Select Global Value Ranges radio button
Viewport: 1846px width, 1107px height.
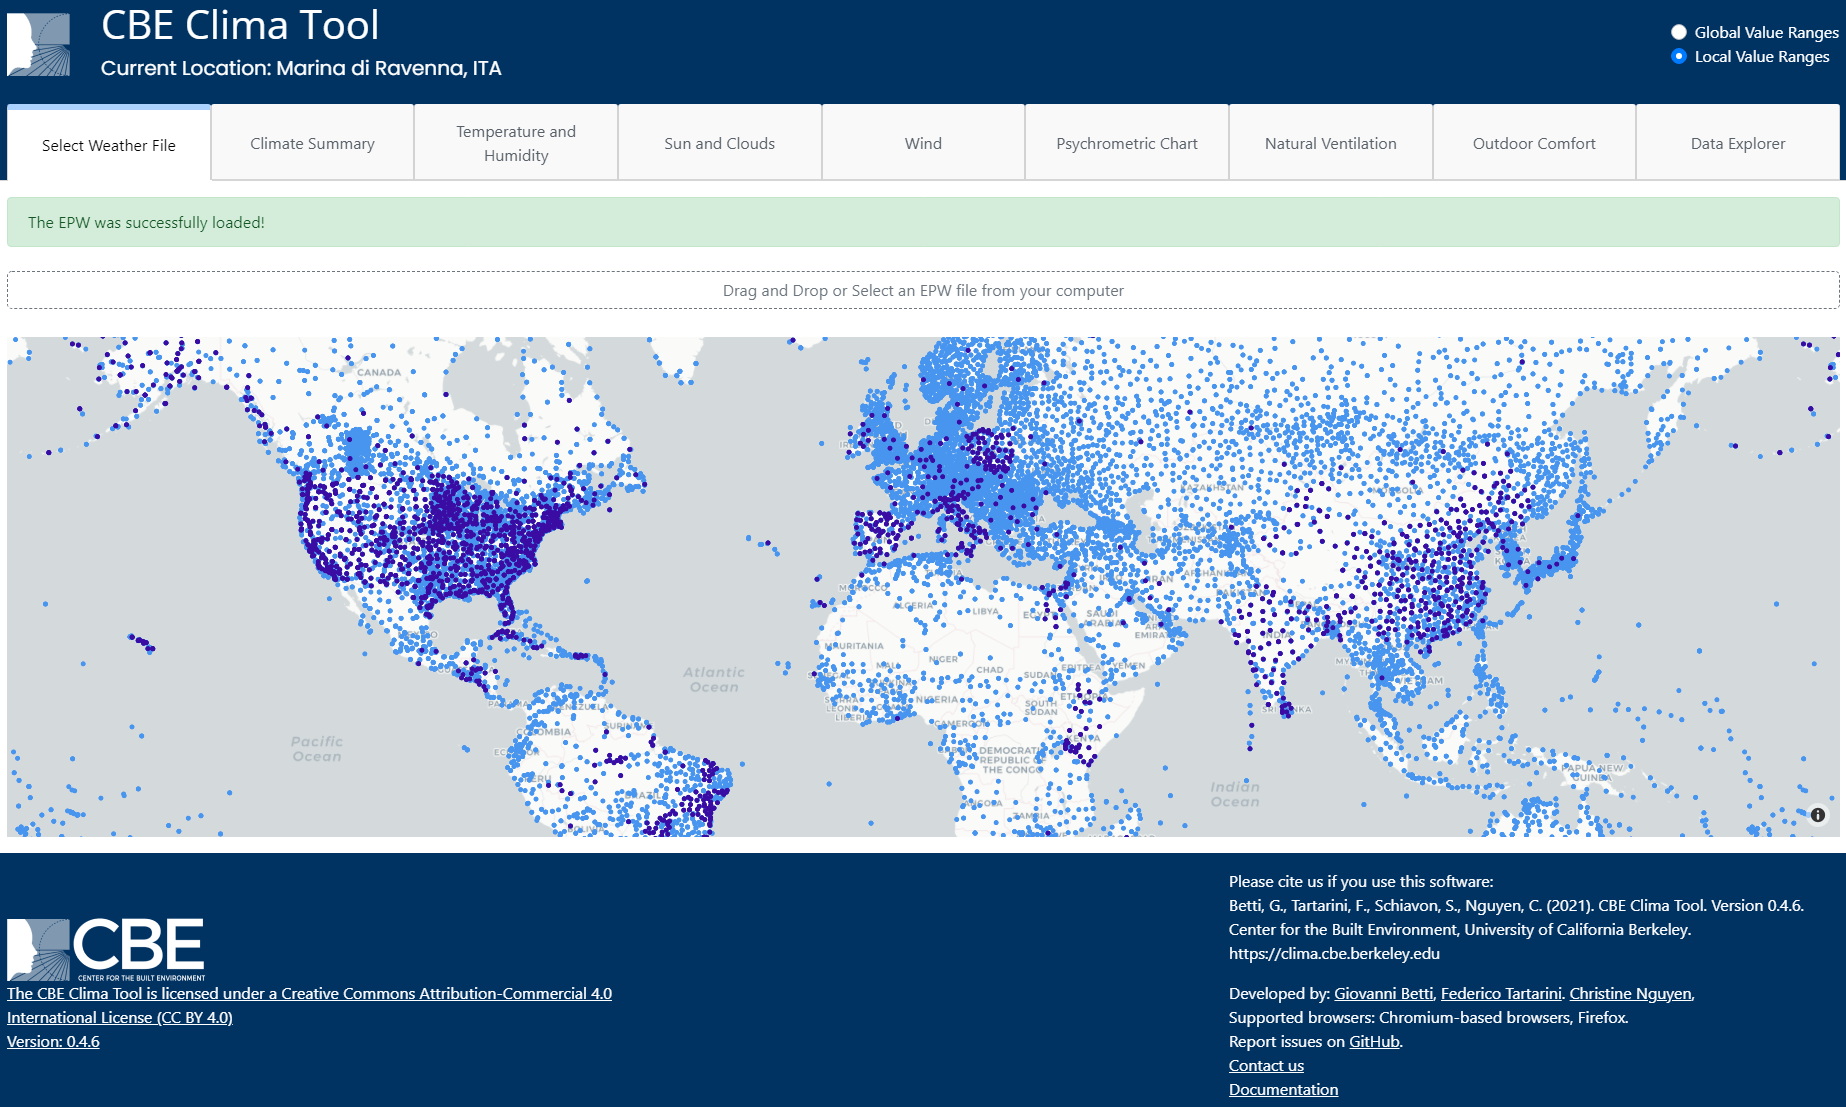click(x=1679, y=32)
